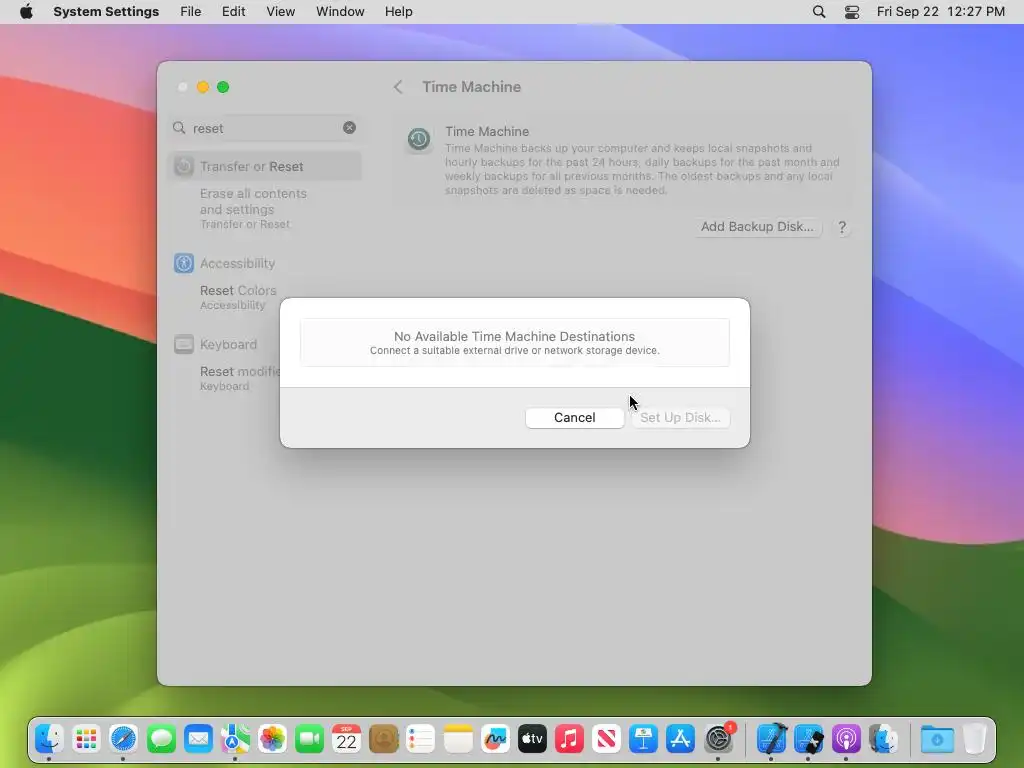Image resolution: width=1024 pixels, height=768 pixels.
Task: Select Keyboard in the sidebar
Action: [264, 344]
